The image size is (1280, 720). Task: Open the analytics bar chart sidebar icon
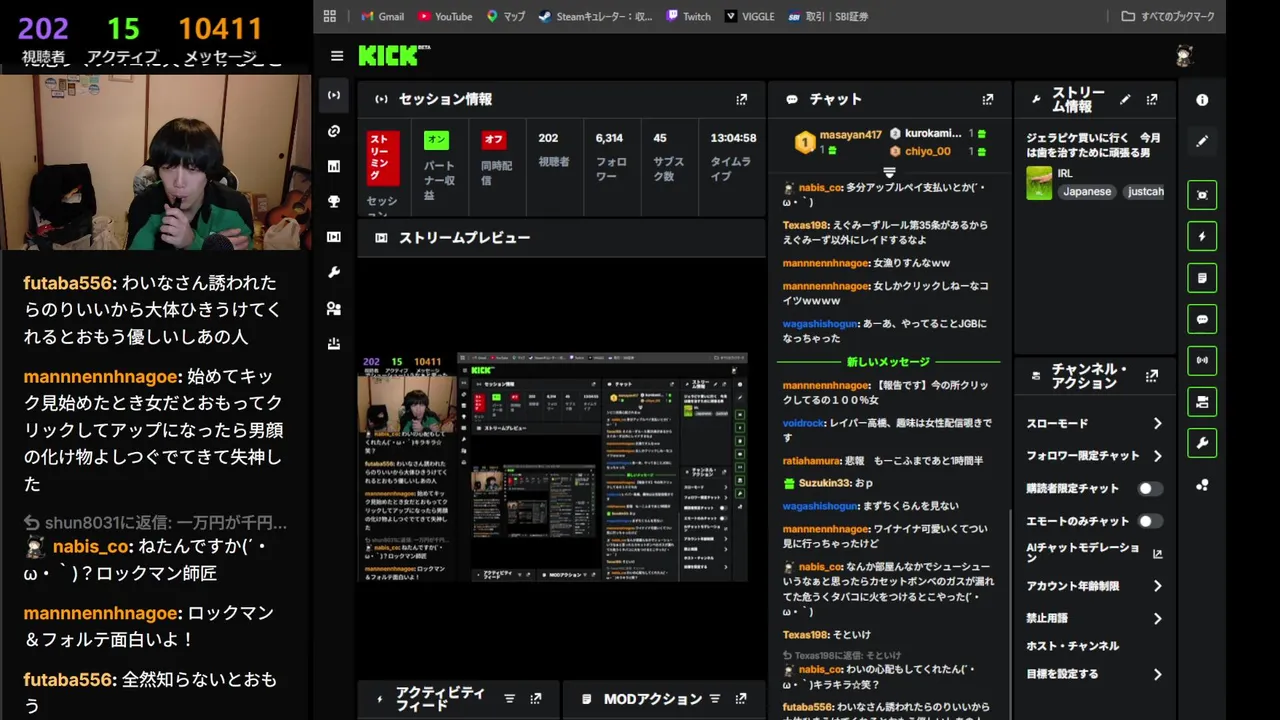tap(334, 166)
